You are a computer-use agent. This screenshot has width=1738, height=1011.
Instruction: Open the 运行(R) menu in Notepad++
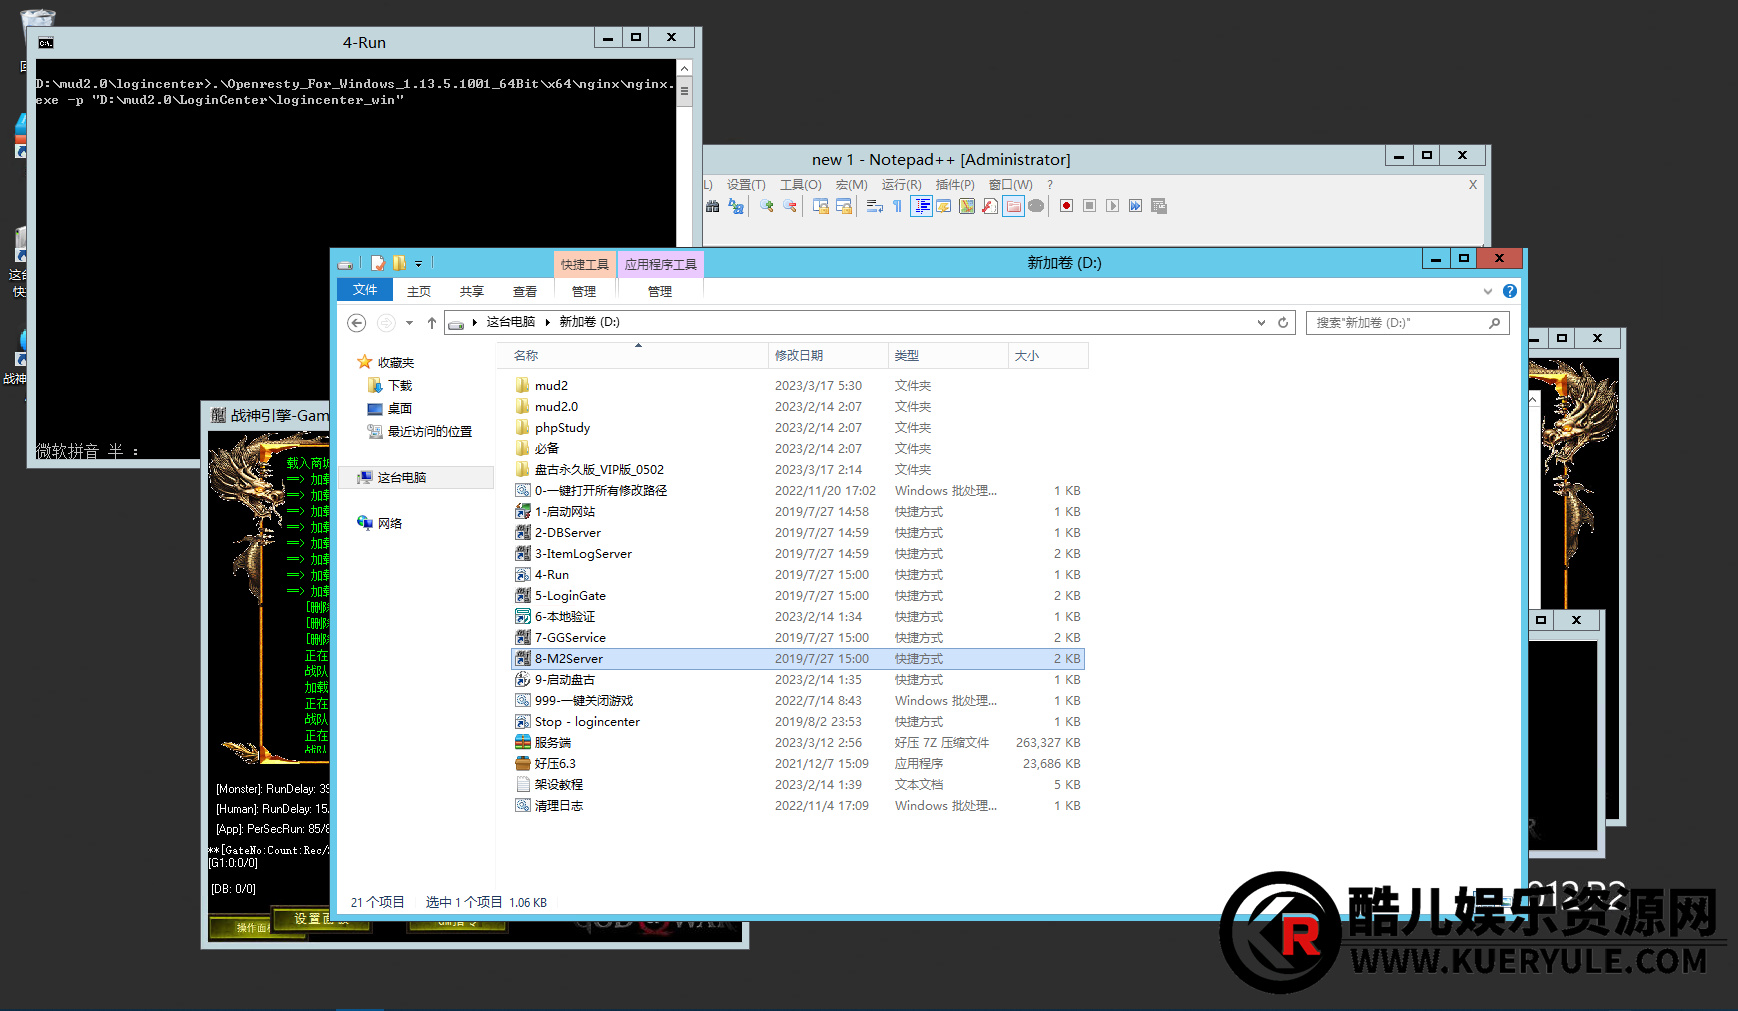pyautogui.click(x=901, y=185)
